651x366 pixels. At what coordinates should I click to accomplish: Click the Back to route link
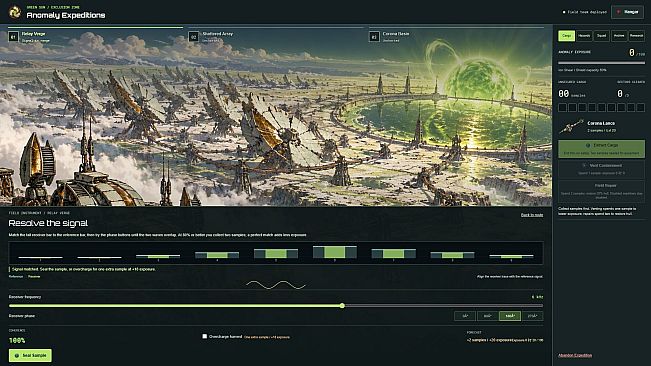pos(532,215)
